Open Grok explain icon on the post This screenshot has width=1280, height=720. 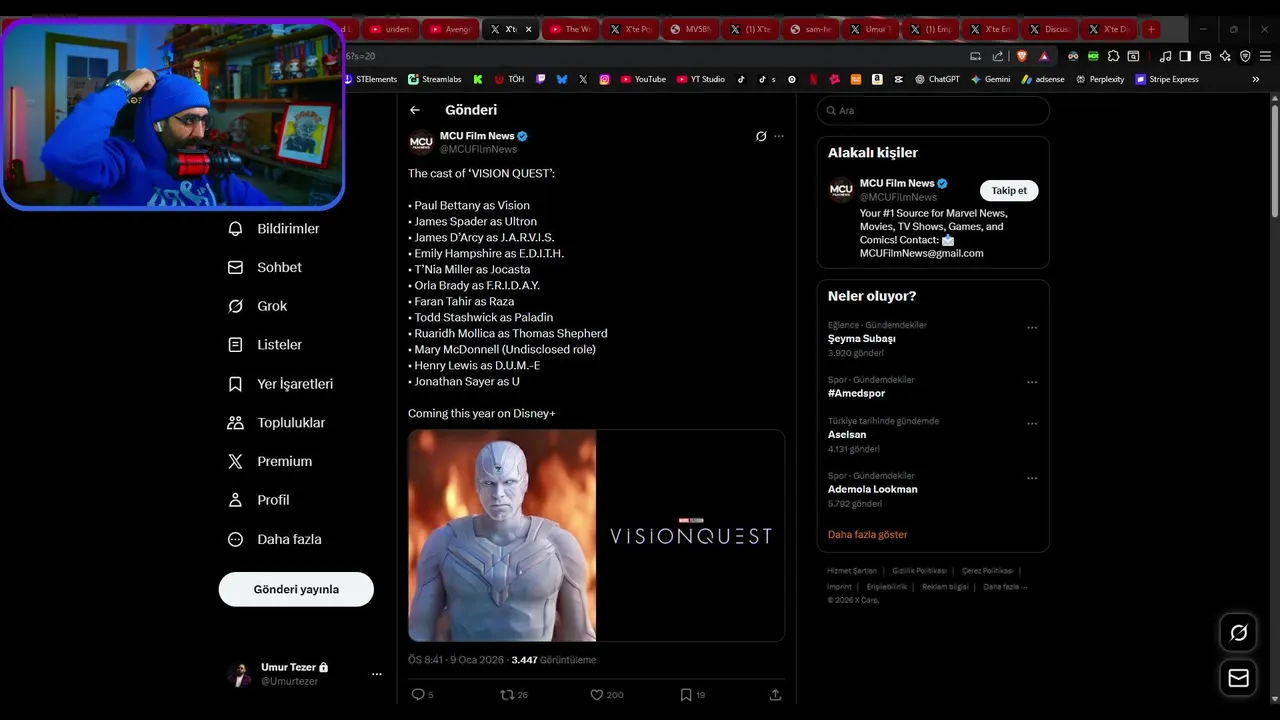click(x=761, y=136)
